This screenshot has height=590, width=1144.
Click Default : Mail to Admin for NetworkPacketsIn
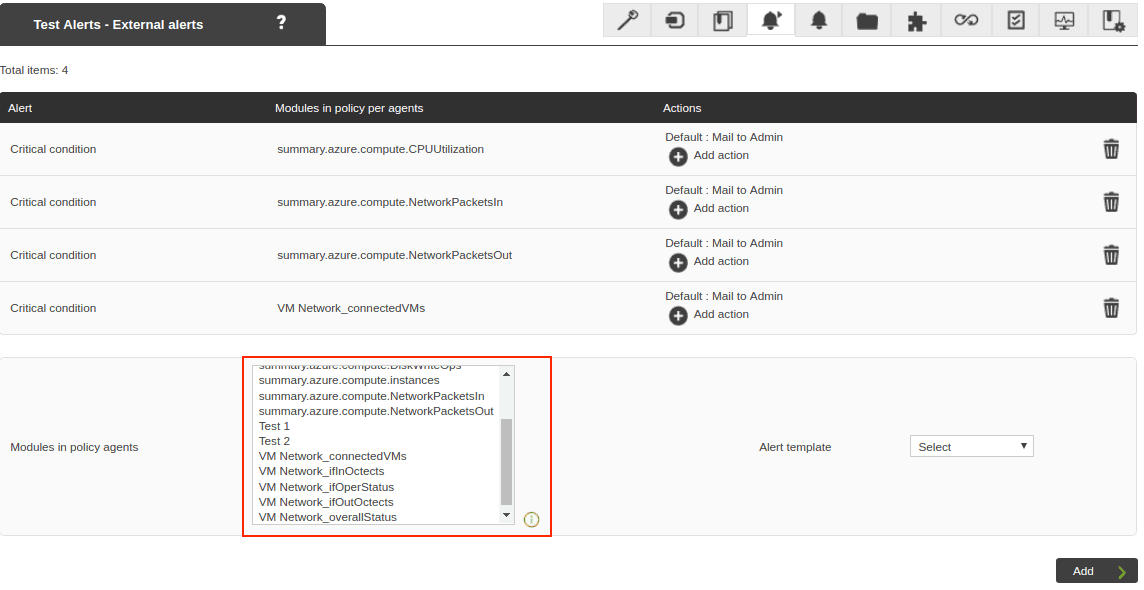coord(724,190)
